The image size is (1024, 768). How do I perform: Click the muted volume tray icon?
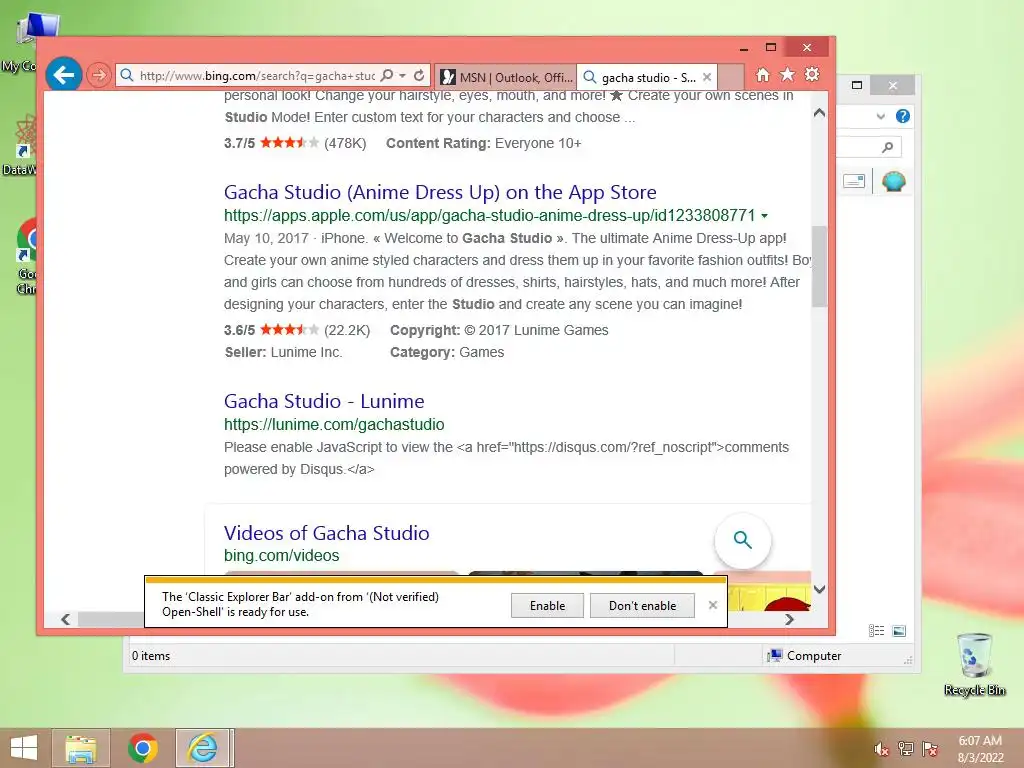882,749
